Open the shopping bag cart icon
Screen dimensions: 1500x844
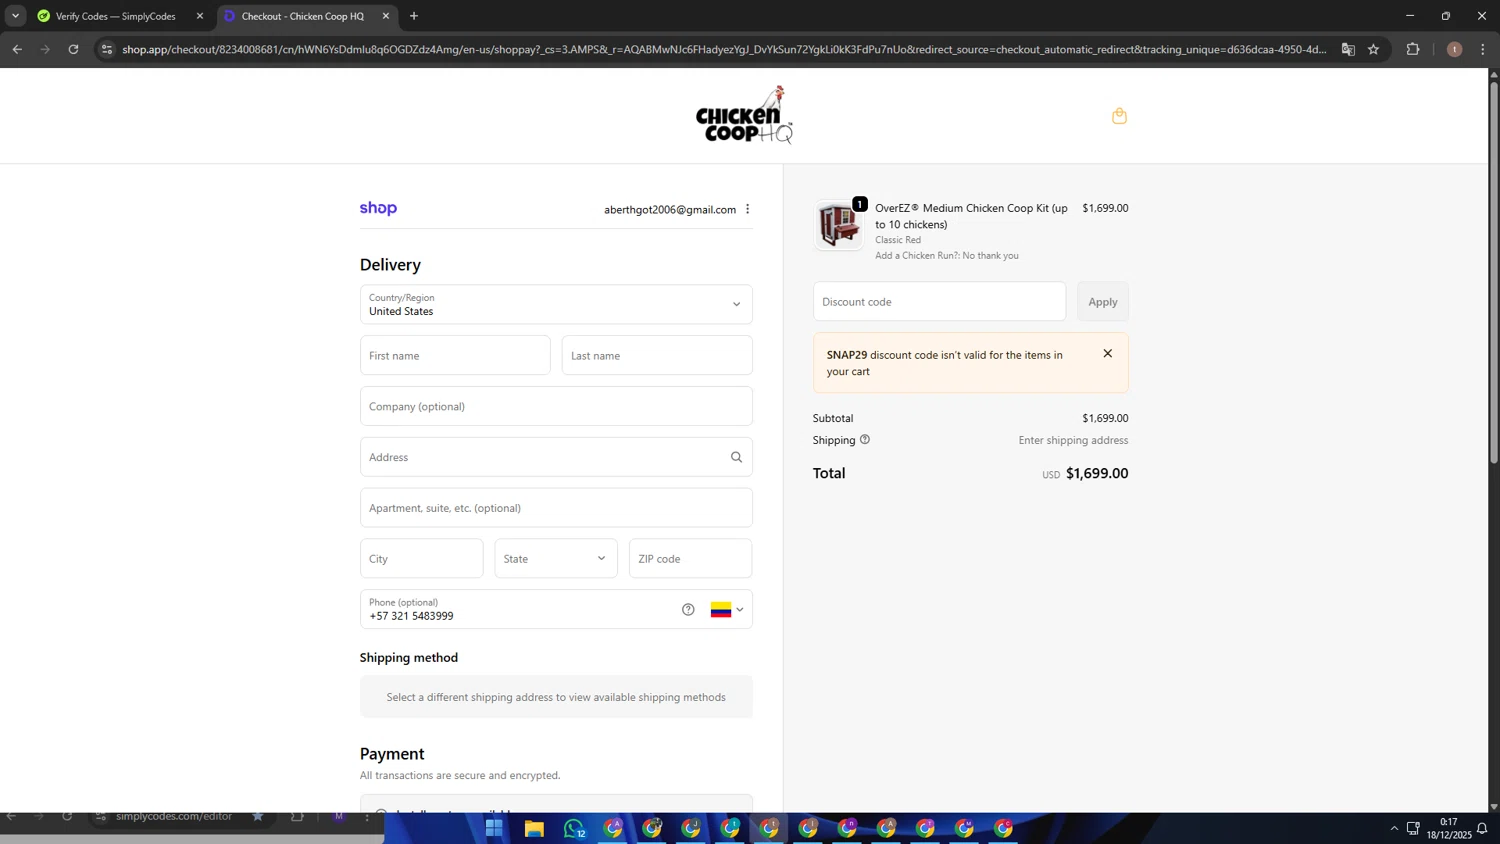1119,116
